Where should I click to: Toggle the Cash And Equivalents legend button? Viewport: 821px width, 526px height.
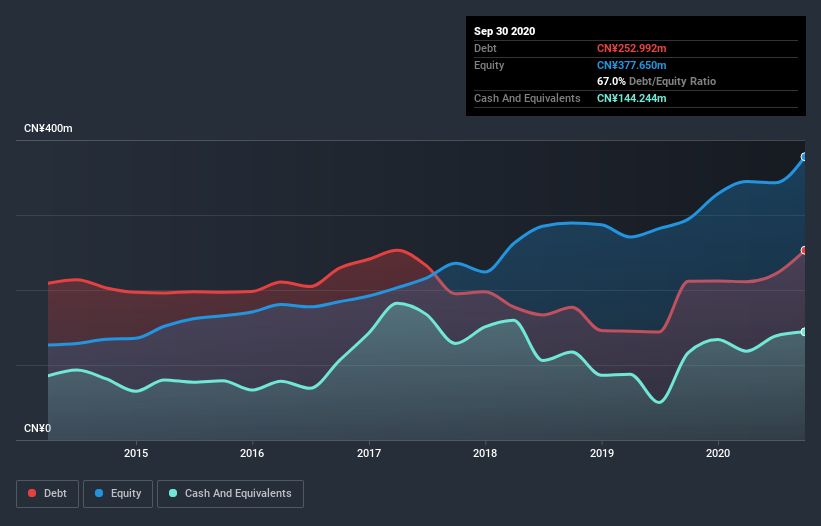tap(230, 494)
